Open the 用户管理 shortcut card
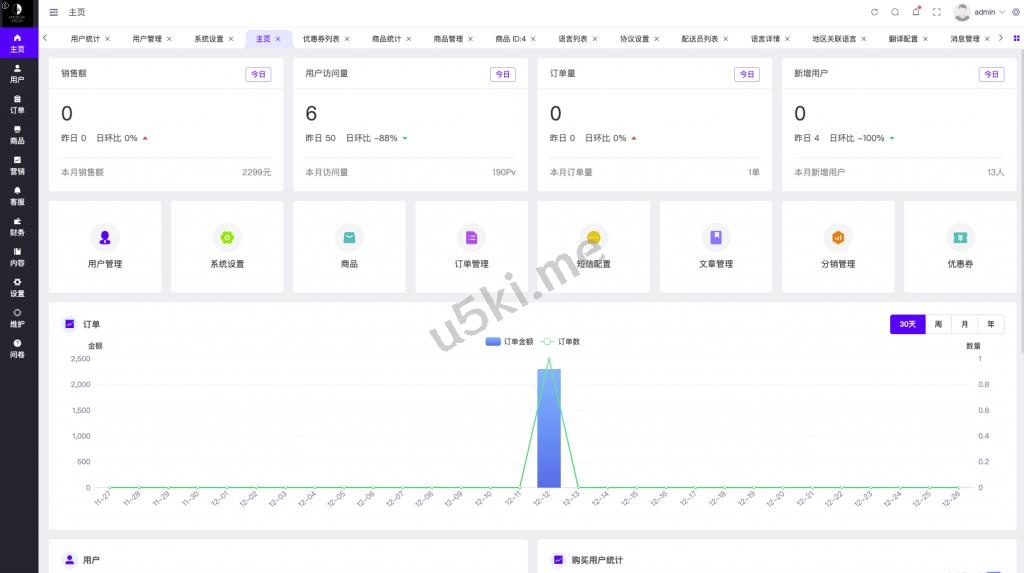Viewport: 1024px width, 573px height. (x=105, y=247)
